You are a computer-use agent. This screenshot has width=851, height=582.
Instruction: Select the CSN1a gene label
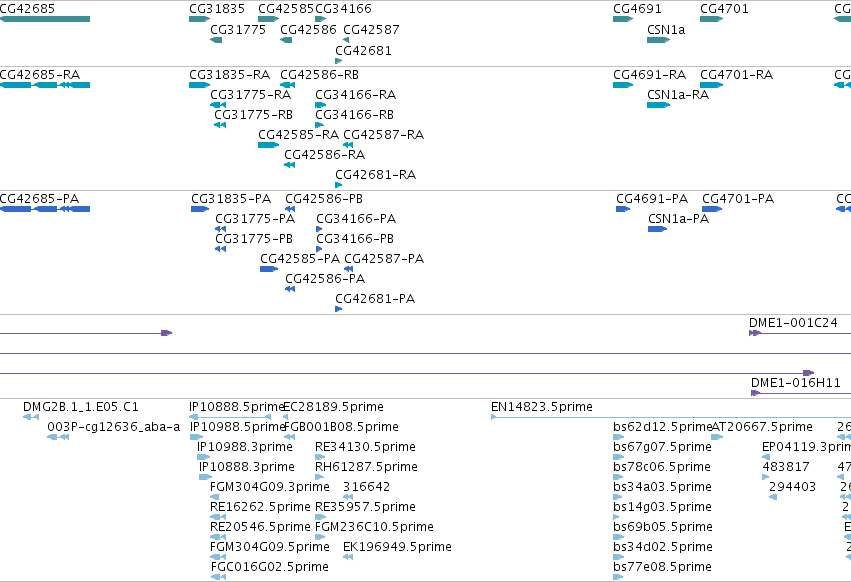coord(666,29)
